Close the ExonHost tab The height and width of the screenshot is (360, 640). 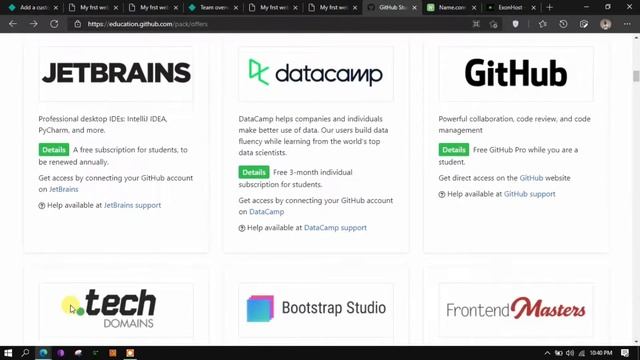[533, 7]
